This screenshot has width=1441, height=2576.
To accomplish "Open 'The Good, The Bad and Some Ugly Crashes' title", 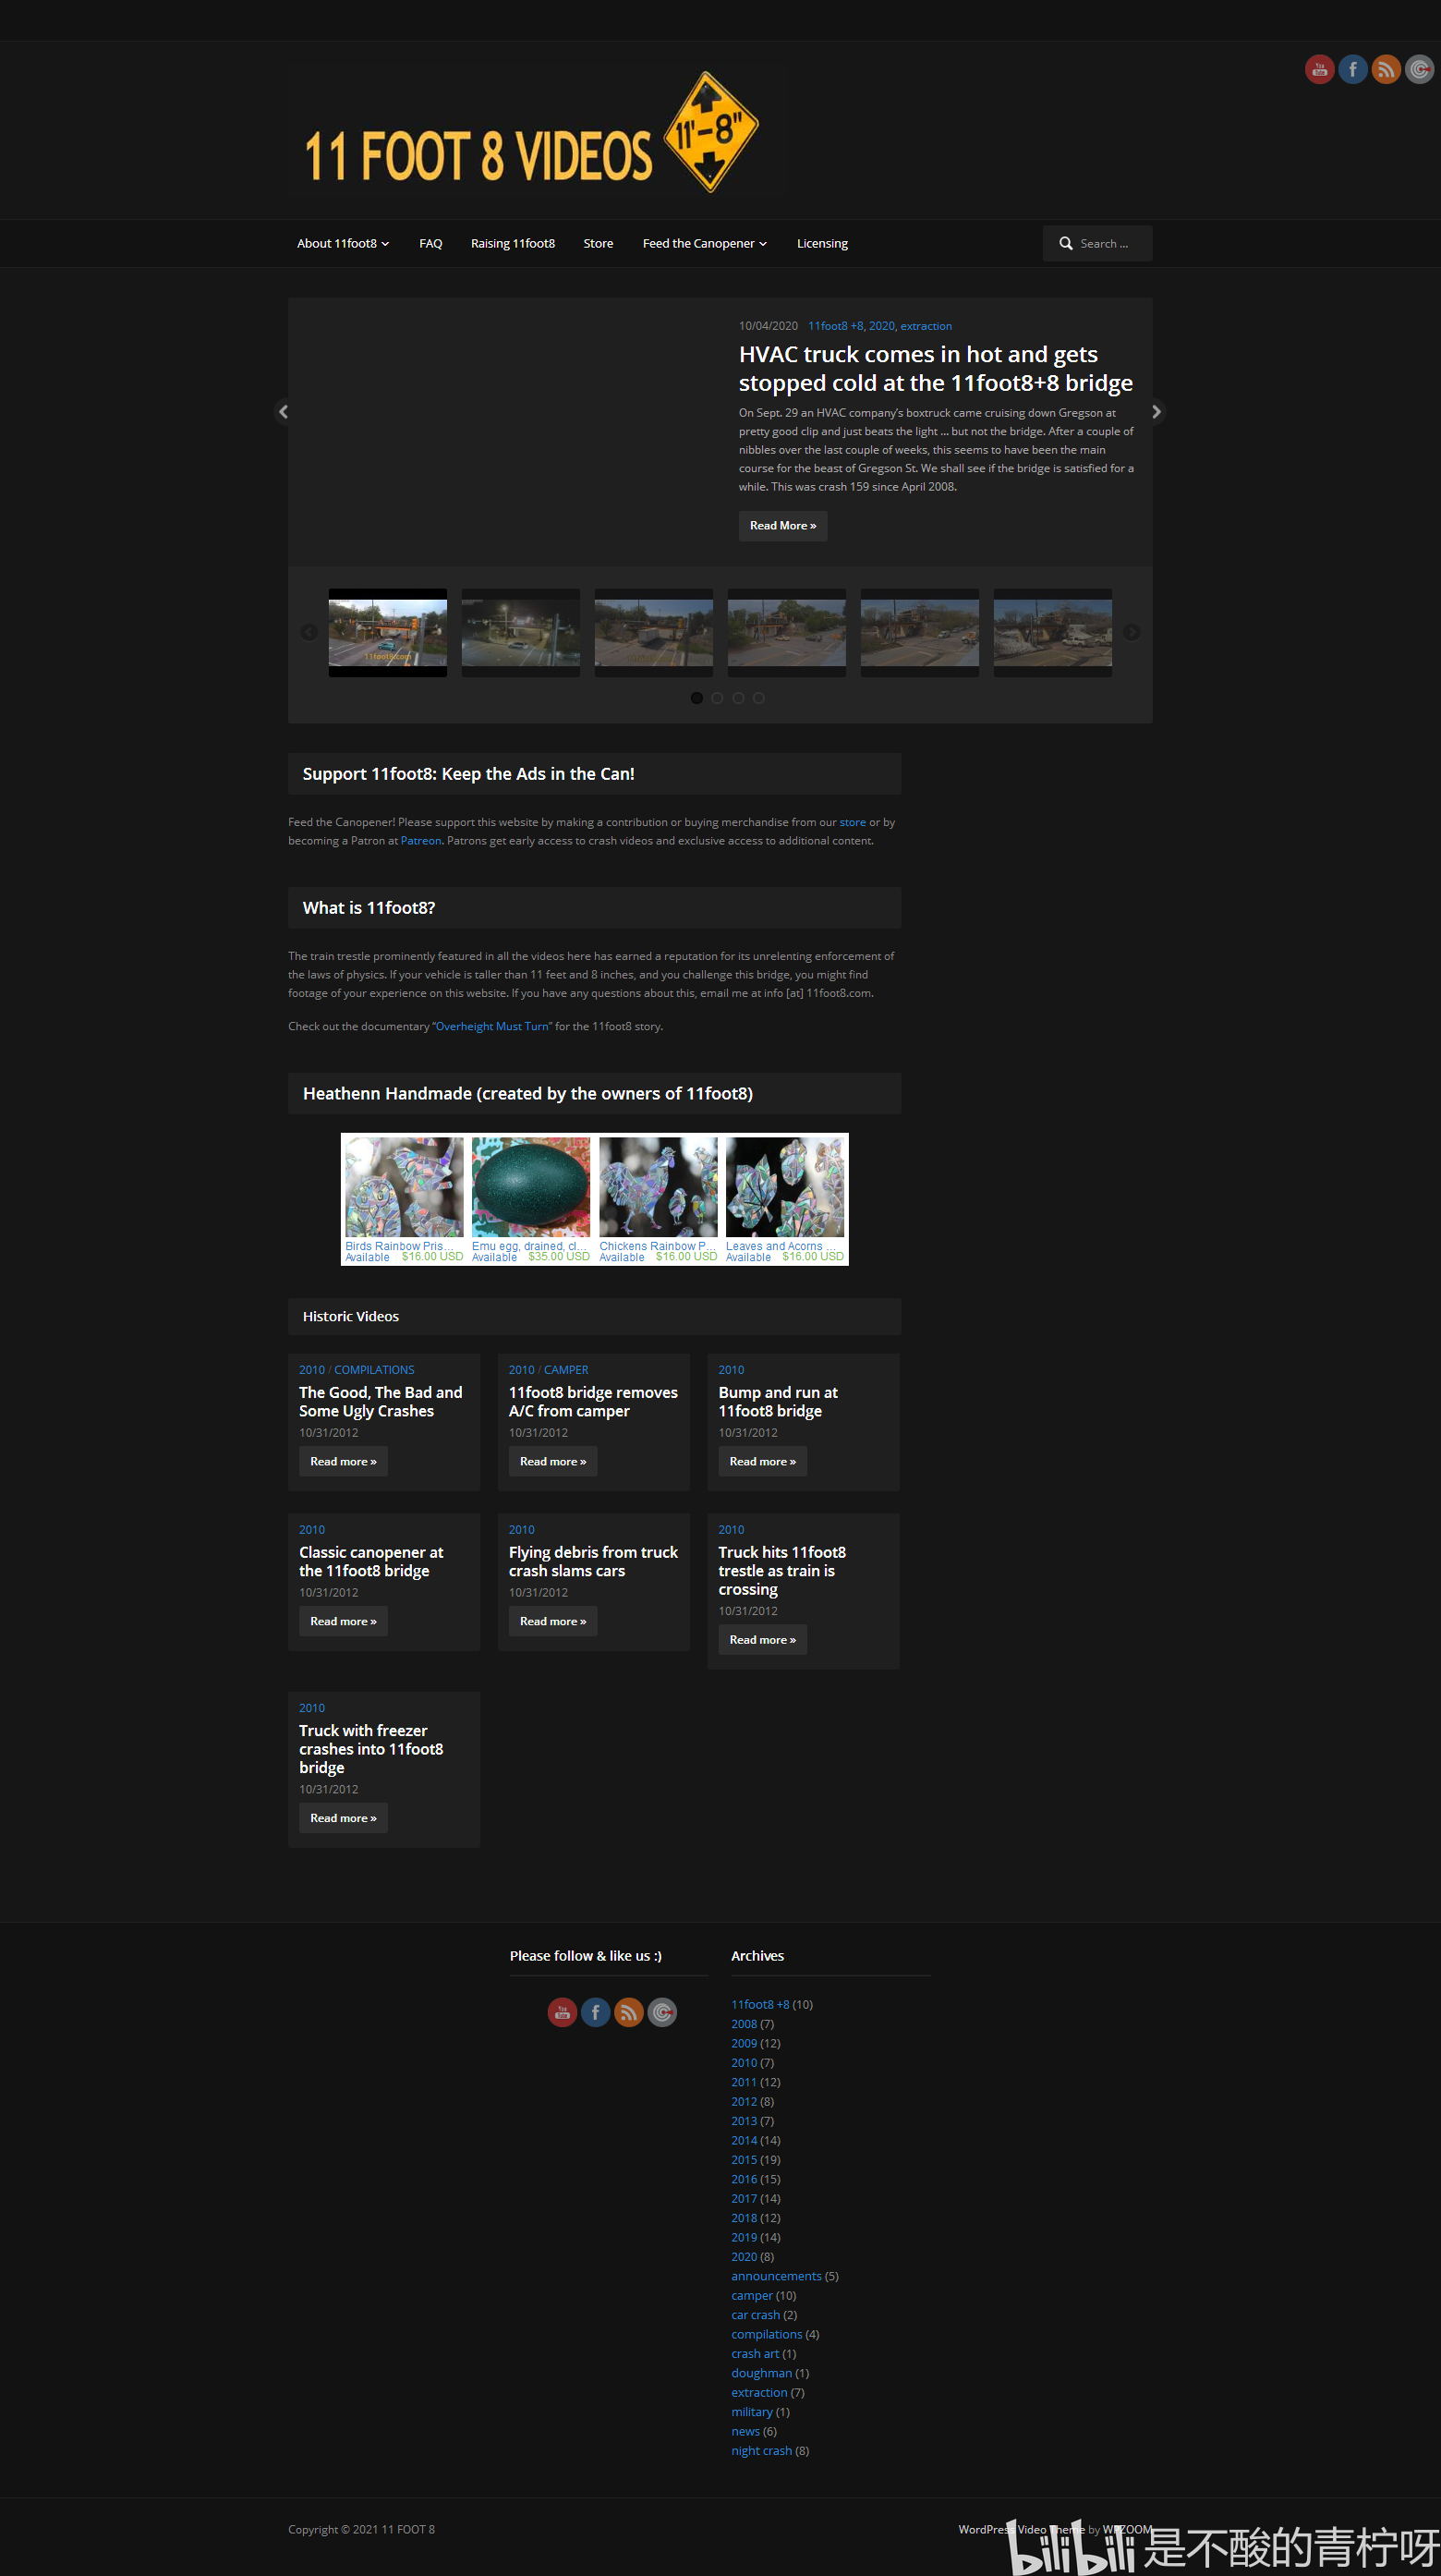I will pyautogui.click(x=381, y=1402).
